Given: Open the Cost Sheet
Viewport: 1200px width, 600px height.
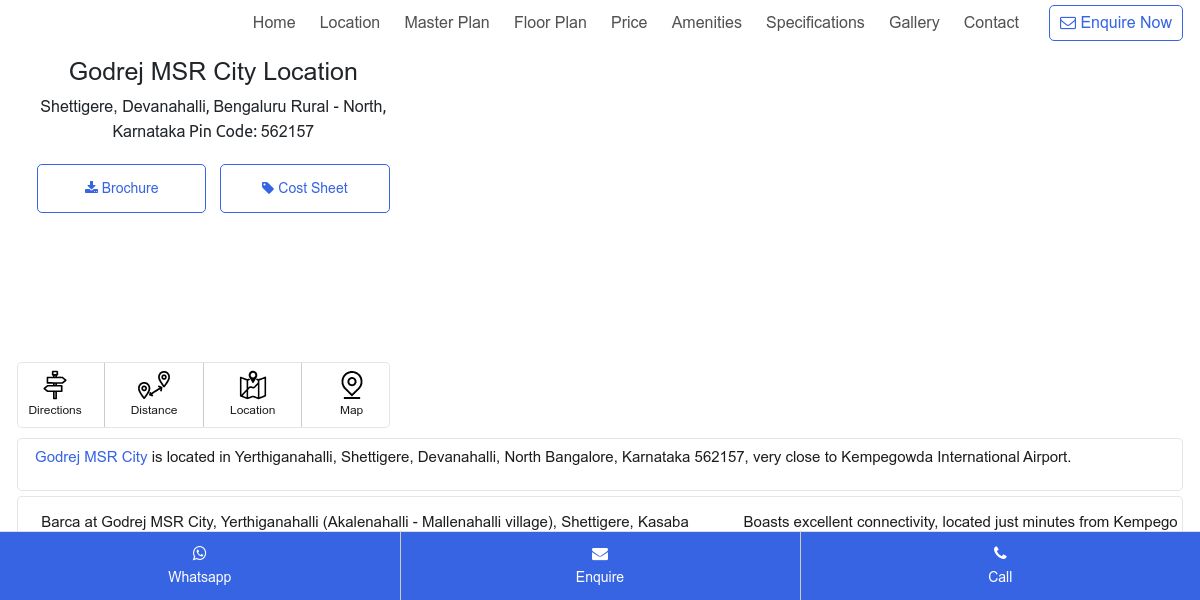Looking at the screenshot, I should pyautogui.click(x=305, y=188).
